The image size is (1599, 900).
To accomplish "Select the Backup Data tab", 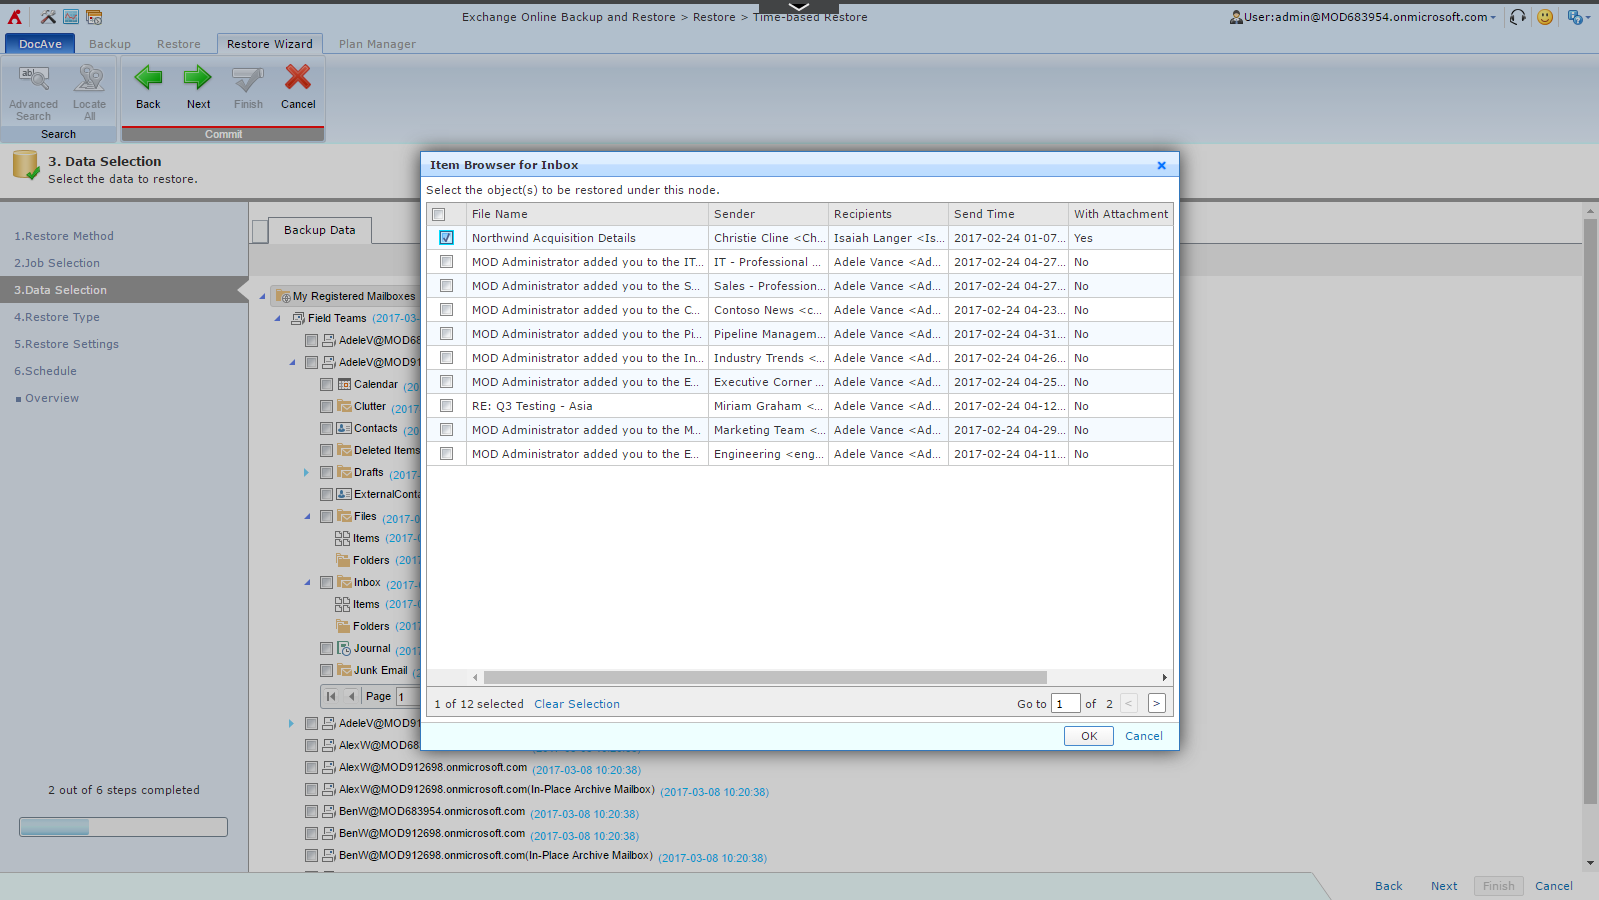I will coord(319,230).
